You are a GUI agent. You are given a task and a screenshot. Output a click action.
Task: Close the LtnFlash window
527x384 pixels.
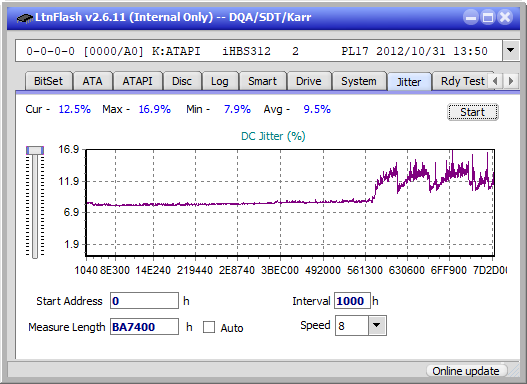505,17
